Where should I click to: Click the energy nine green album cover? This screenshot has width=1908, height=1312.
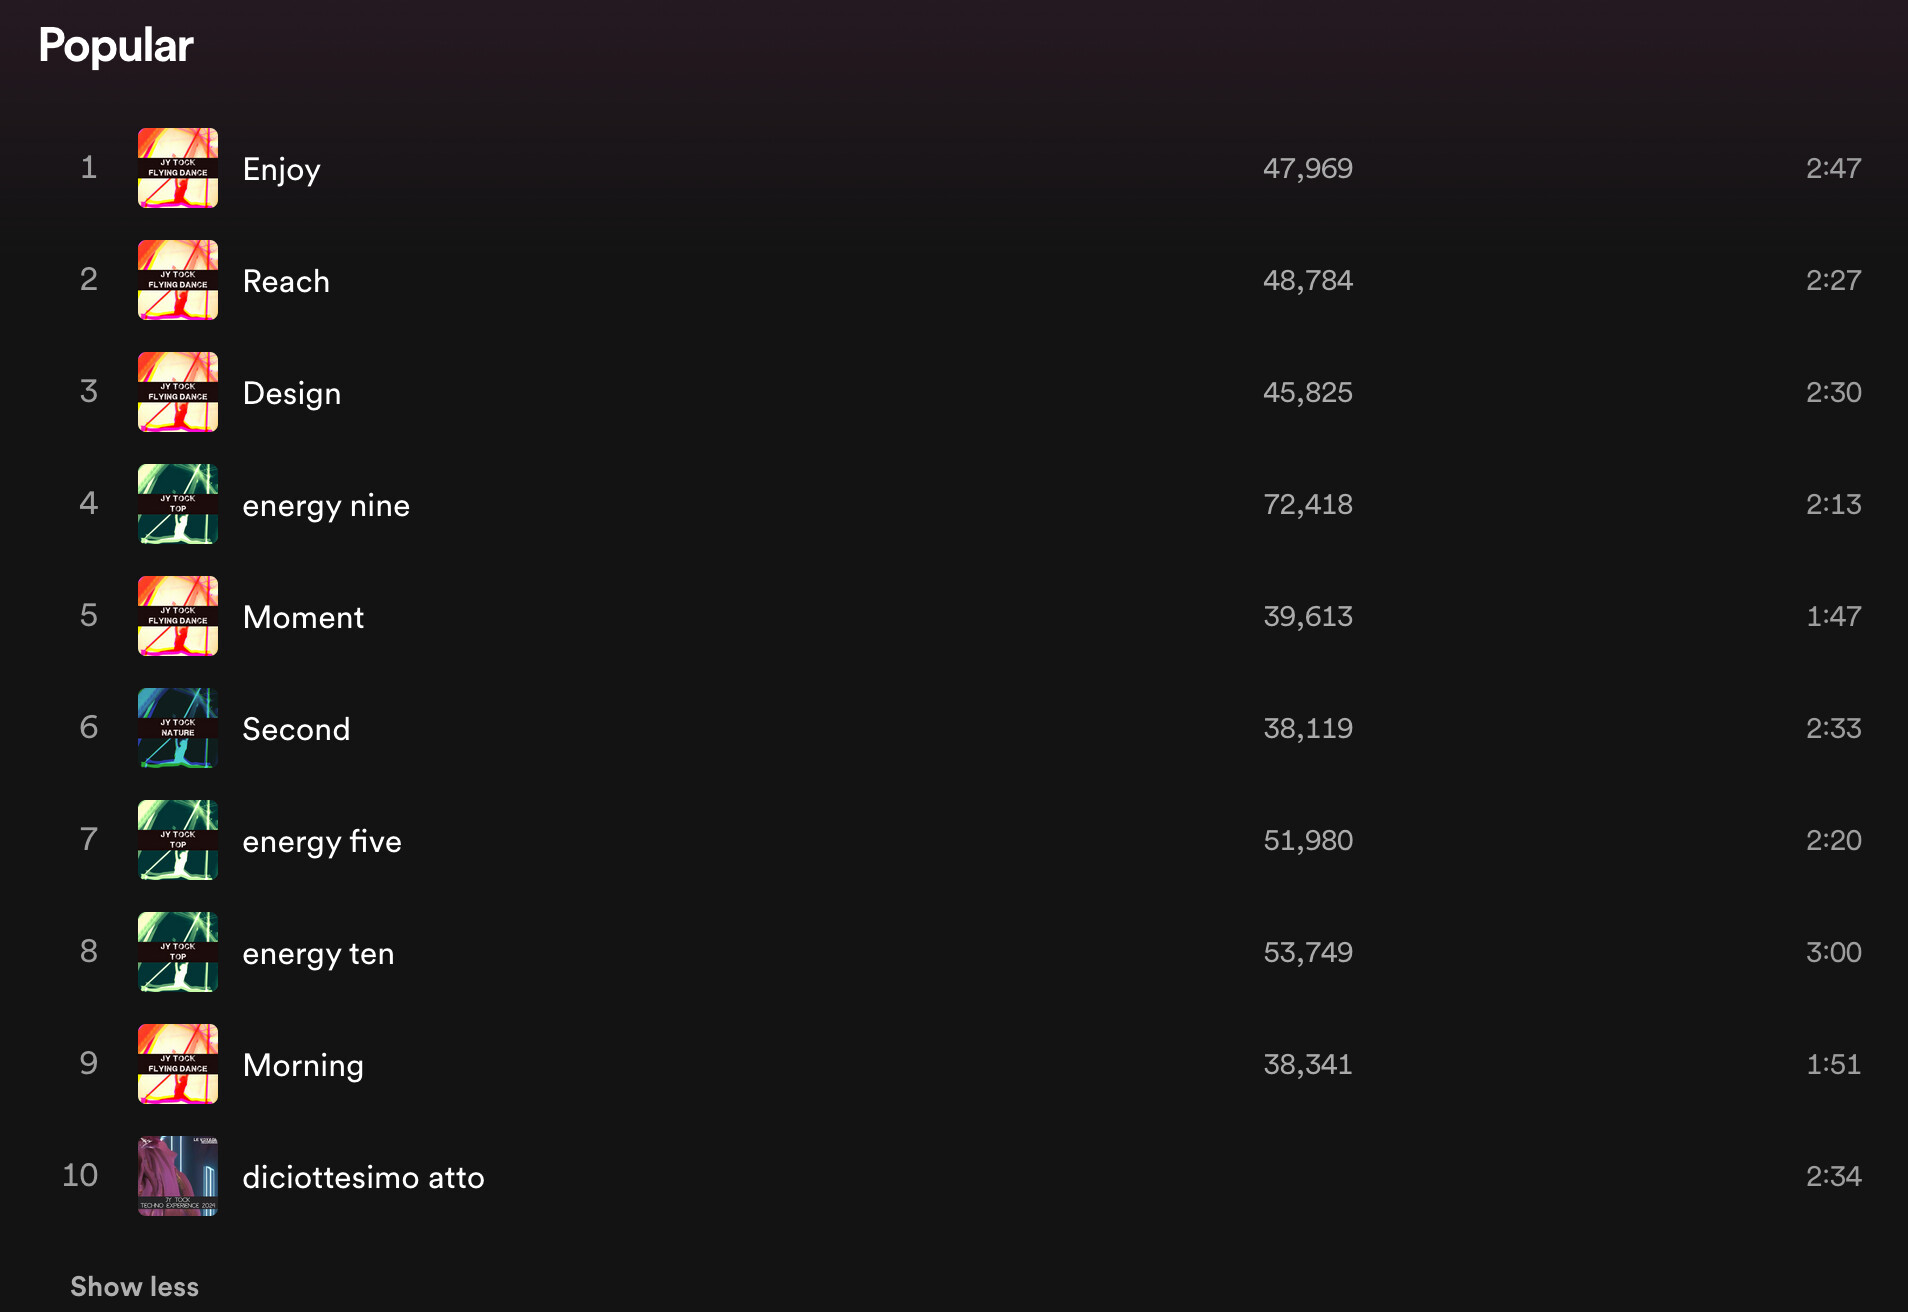178,504
